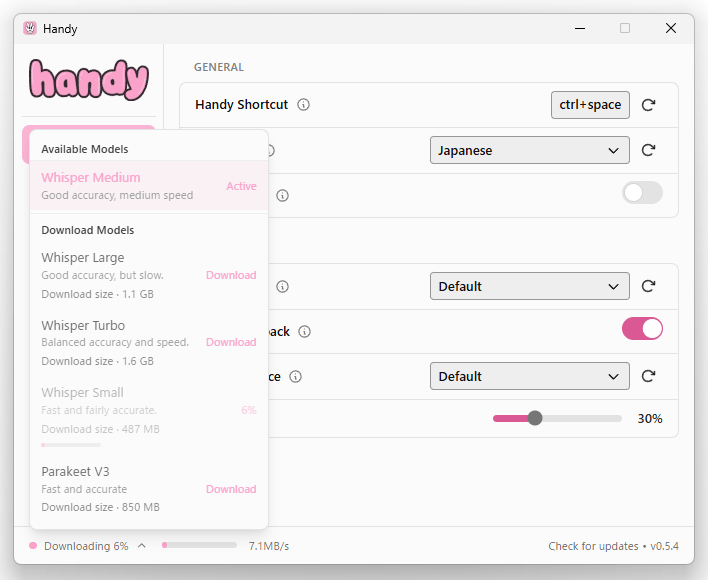The height and width of the screenshot is (580, 708).
Task: Open the Default dropdown above the 30% slider
Action: click(529, 376)
